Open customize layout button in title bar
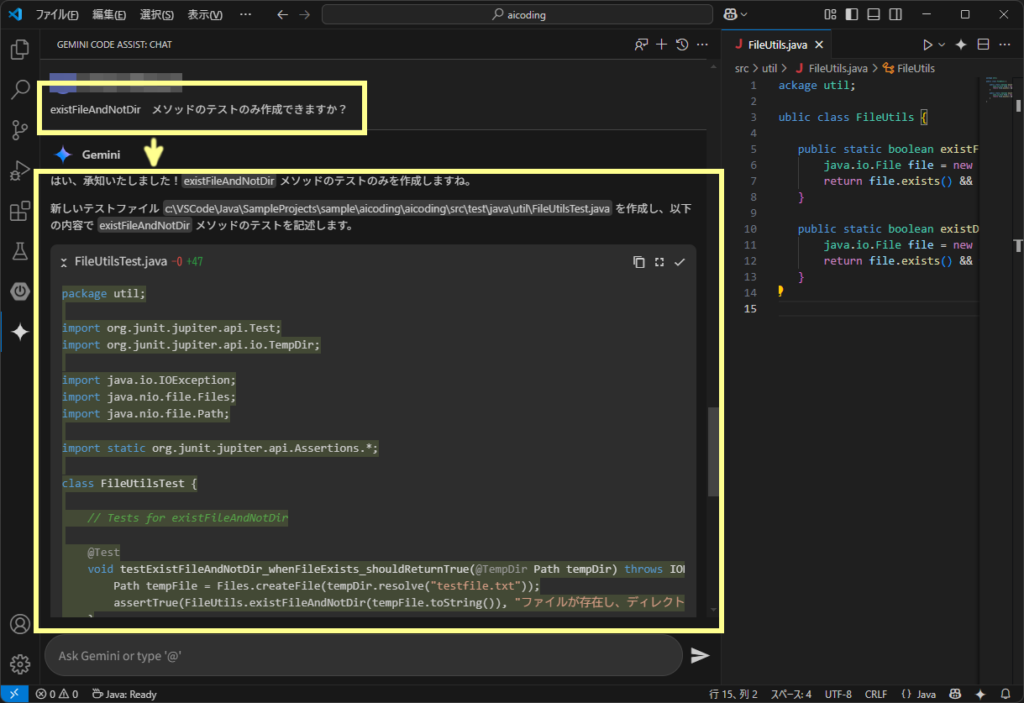The width and height of the screenshot is (1024, 703). point(830,14)
